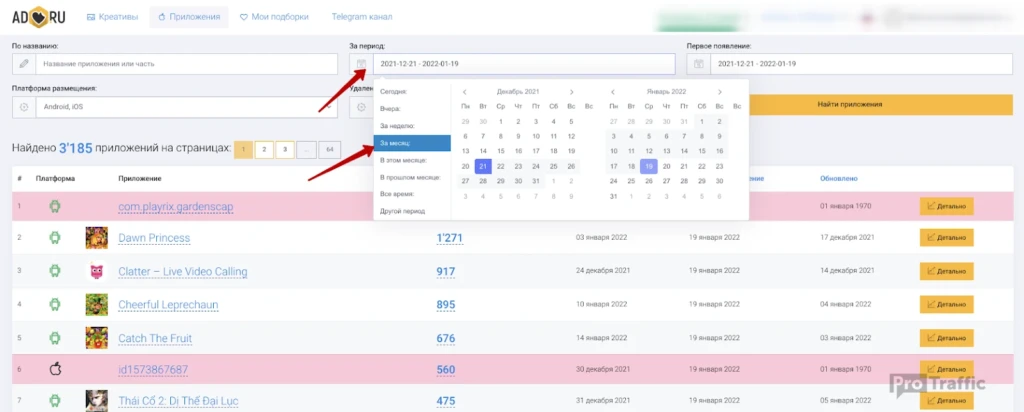Select За неделю preset period
Image resolution: width=1024 pixels, height=412 pixels.
coord(412,126)
